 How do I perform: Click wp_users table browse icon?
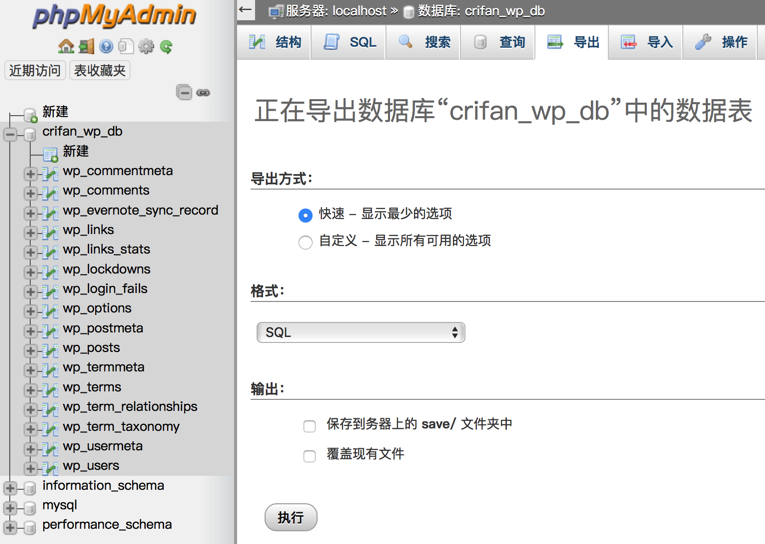coord(49,468)
